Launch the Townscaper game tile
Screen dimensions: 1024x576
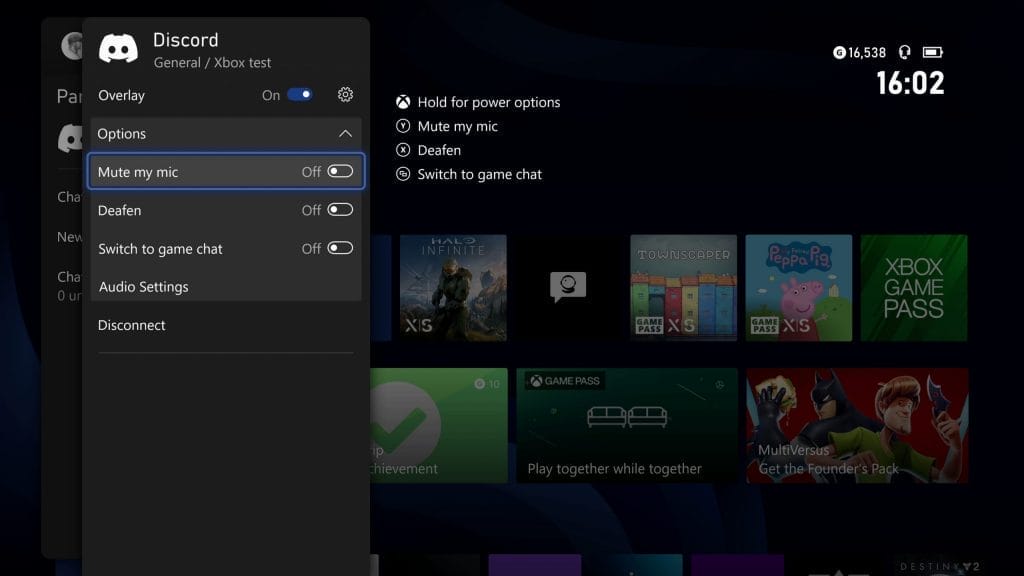[683, 288]
